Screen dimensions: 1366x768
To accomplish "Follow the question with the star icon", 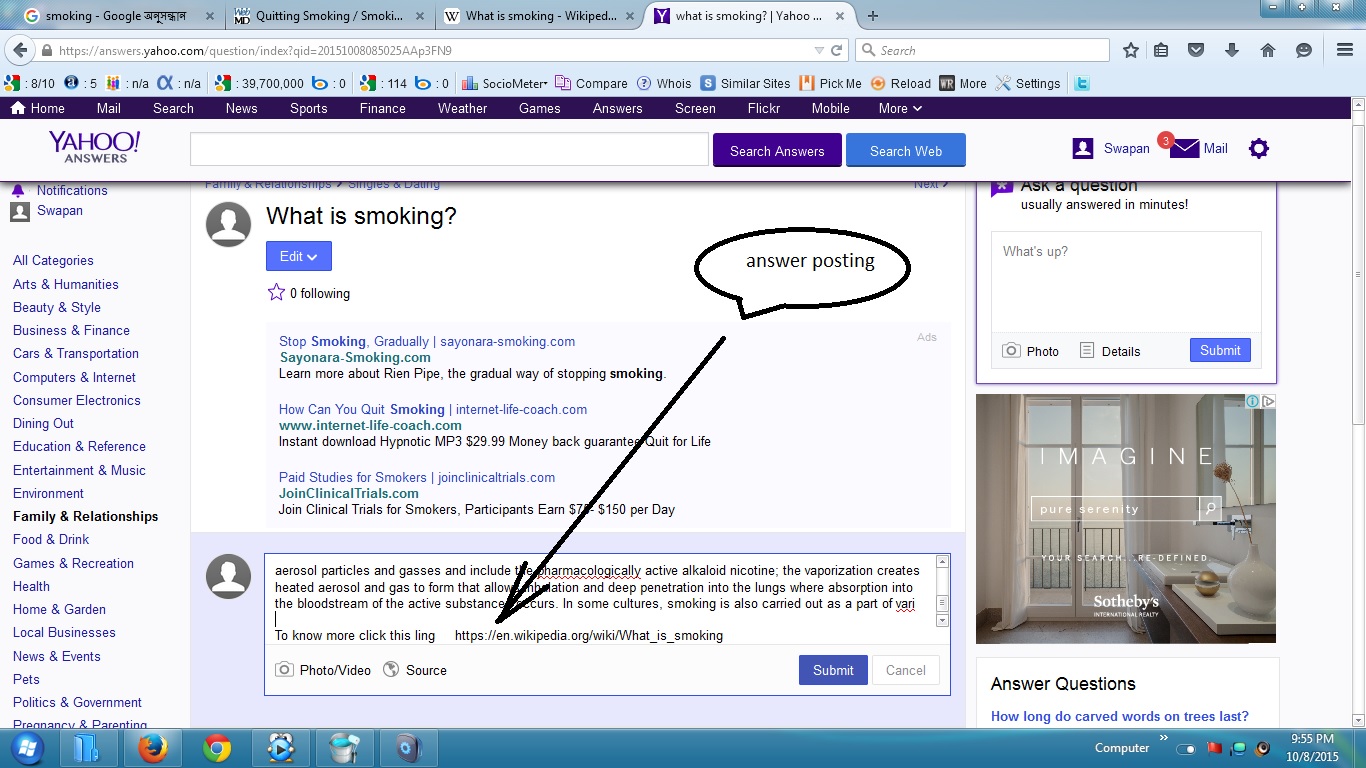I will click(276, 293).
